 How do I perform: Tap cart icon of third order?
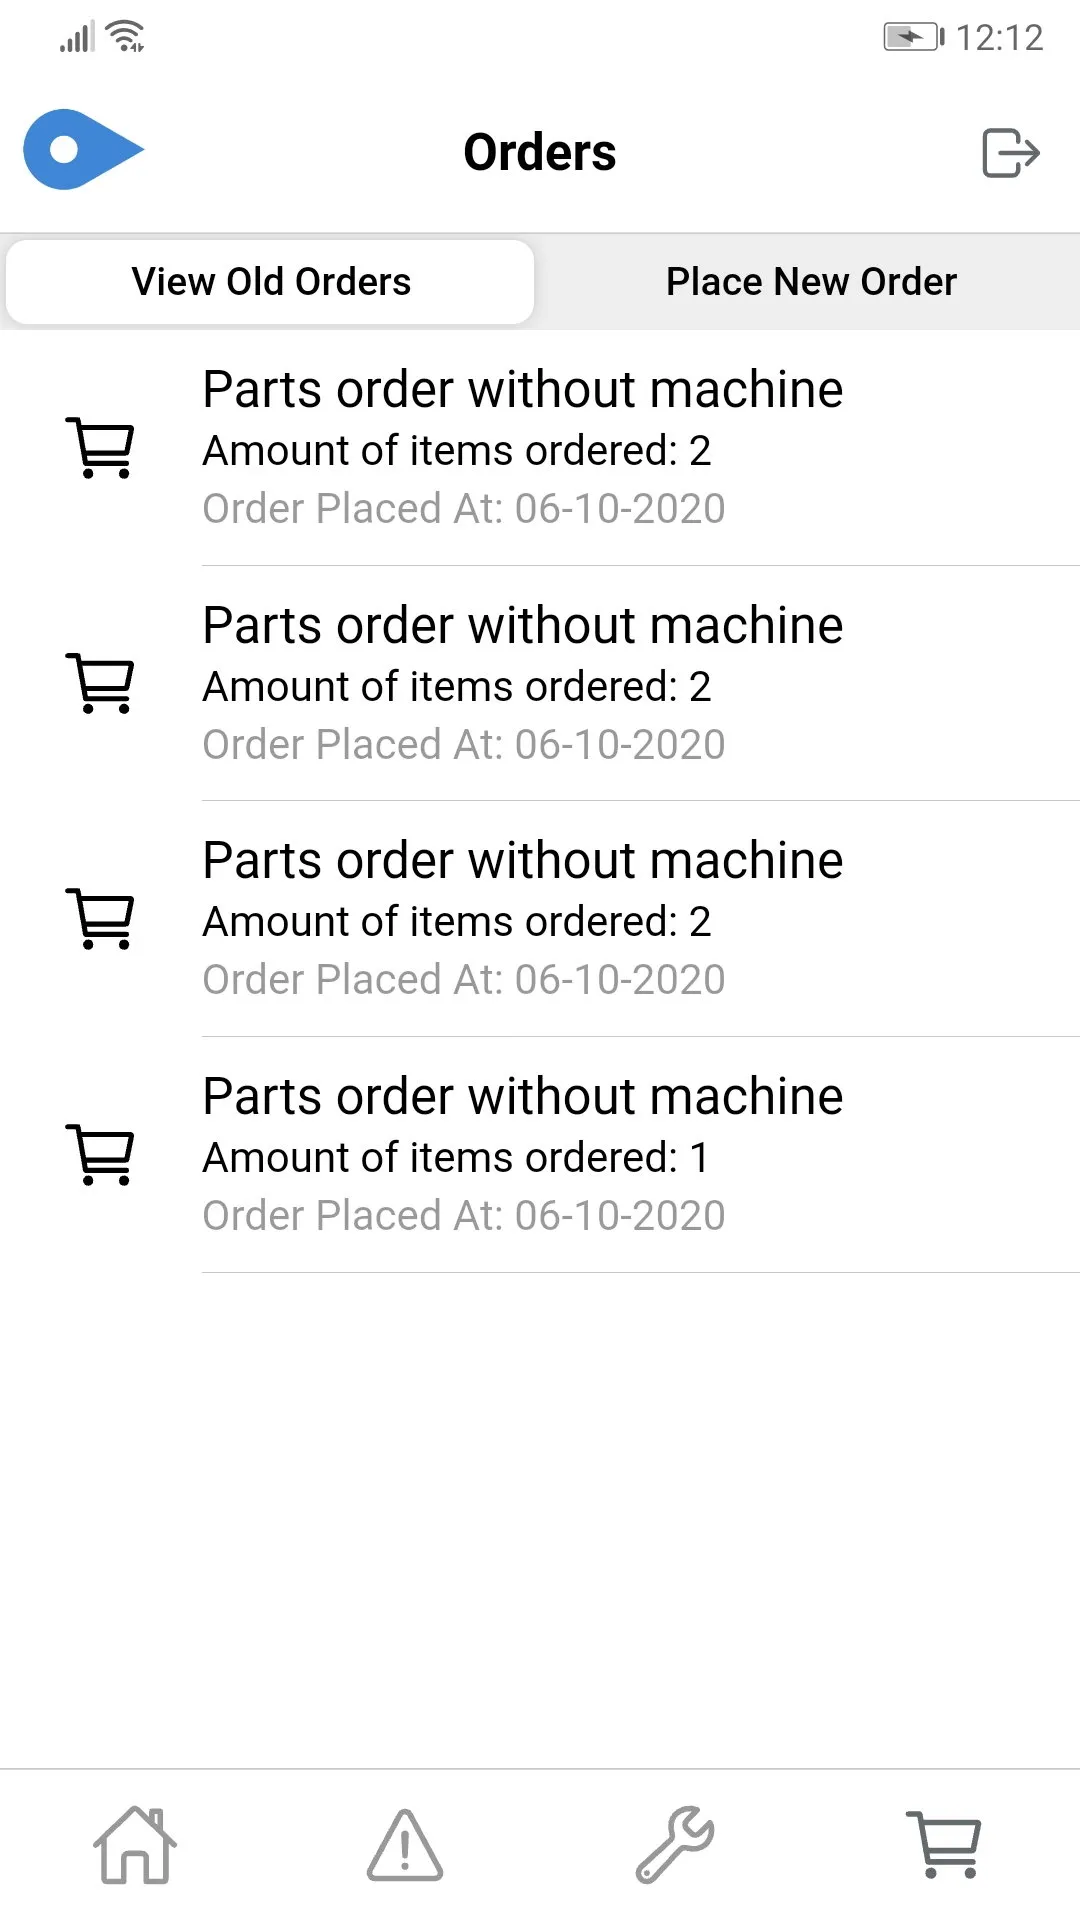tap(100, 918)
